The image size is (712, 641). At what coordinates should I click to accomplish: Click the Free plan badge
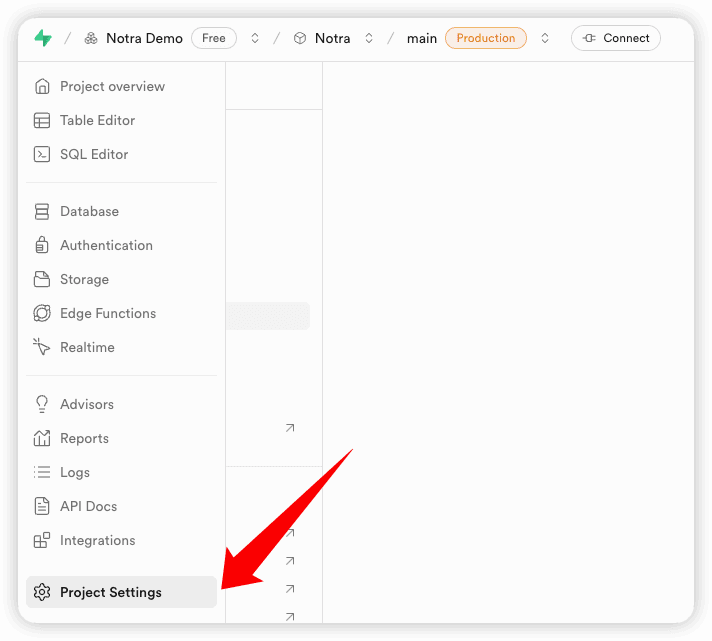(214, 38)
